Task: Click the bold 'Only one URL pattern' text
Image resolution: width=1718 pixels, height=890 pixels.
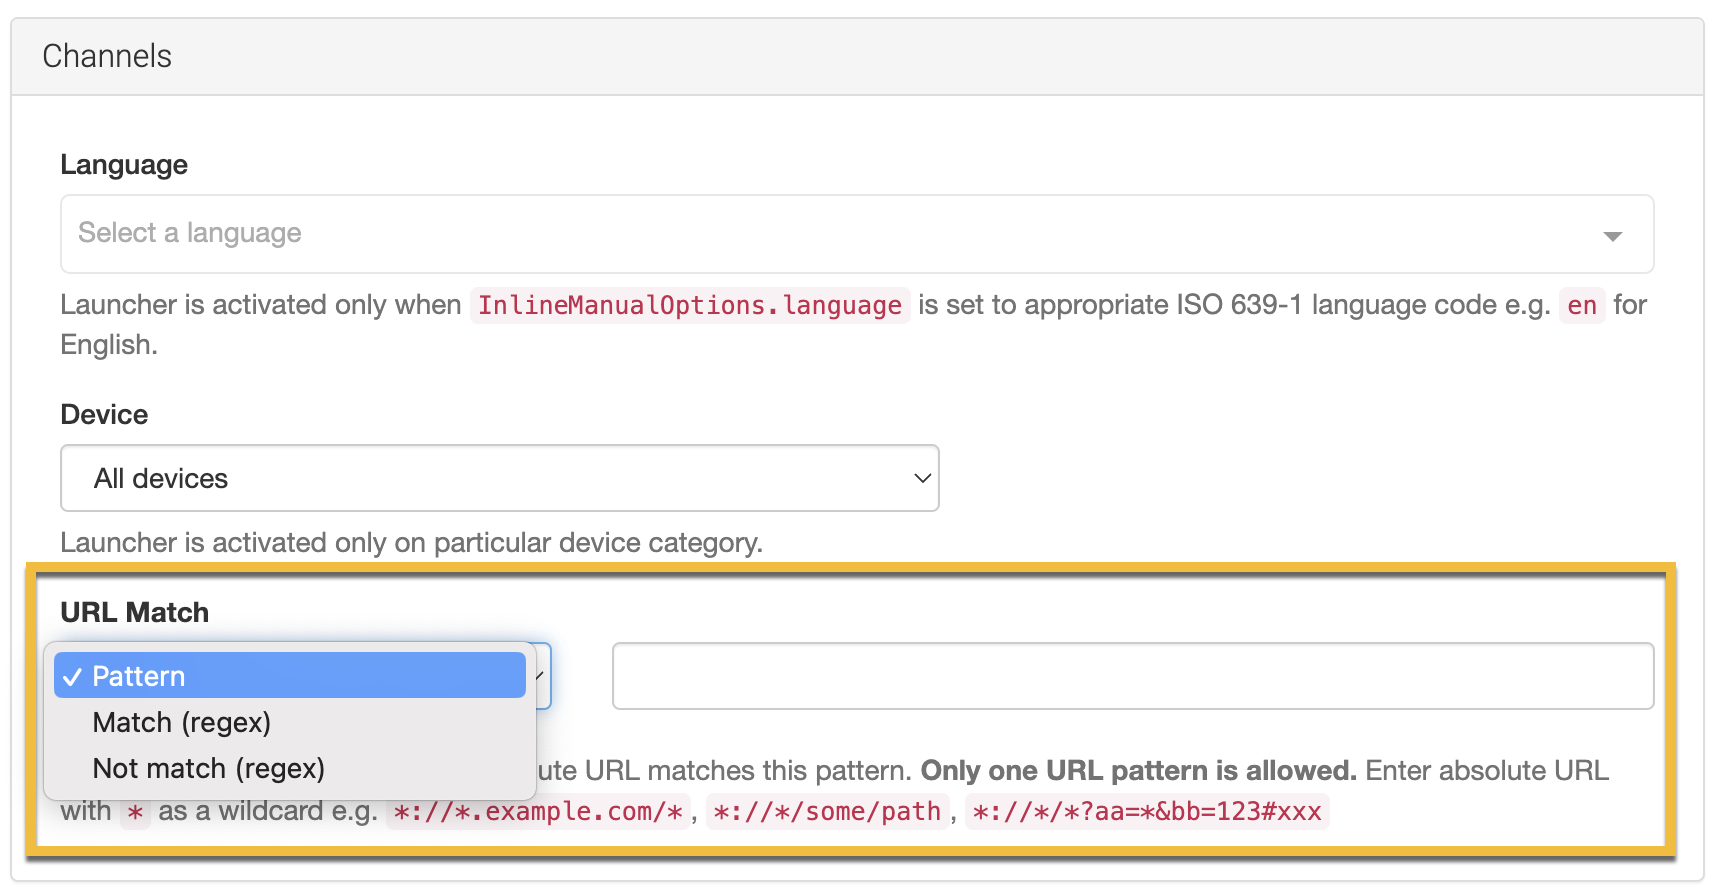Action: point(1137,770)
